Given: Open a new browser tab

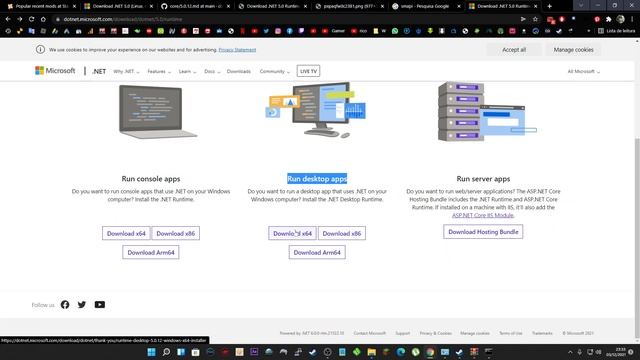Looking at the screenshot, I should tap(549, 6).
